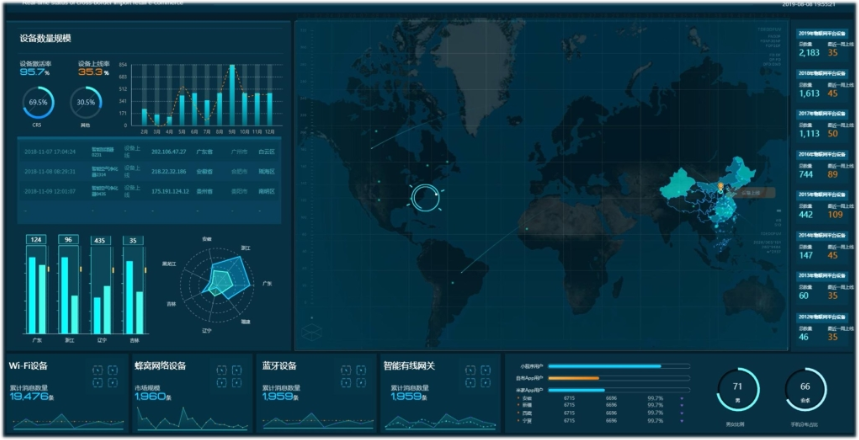859x440 pixels.
Task: Click the bottom-left square icon in 蓝牙设备 panel
Action: pos(345,383)
